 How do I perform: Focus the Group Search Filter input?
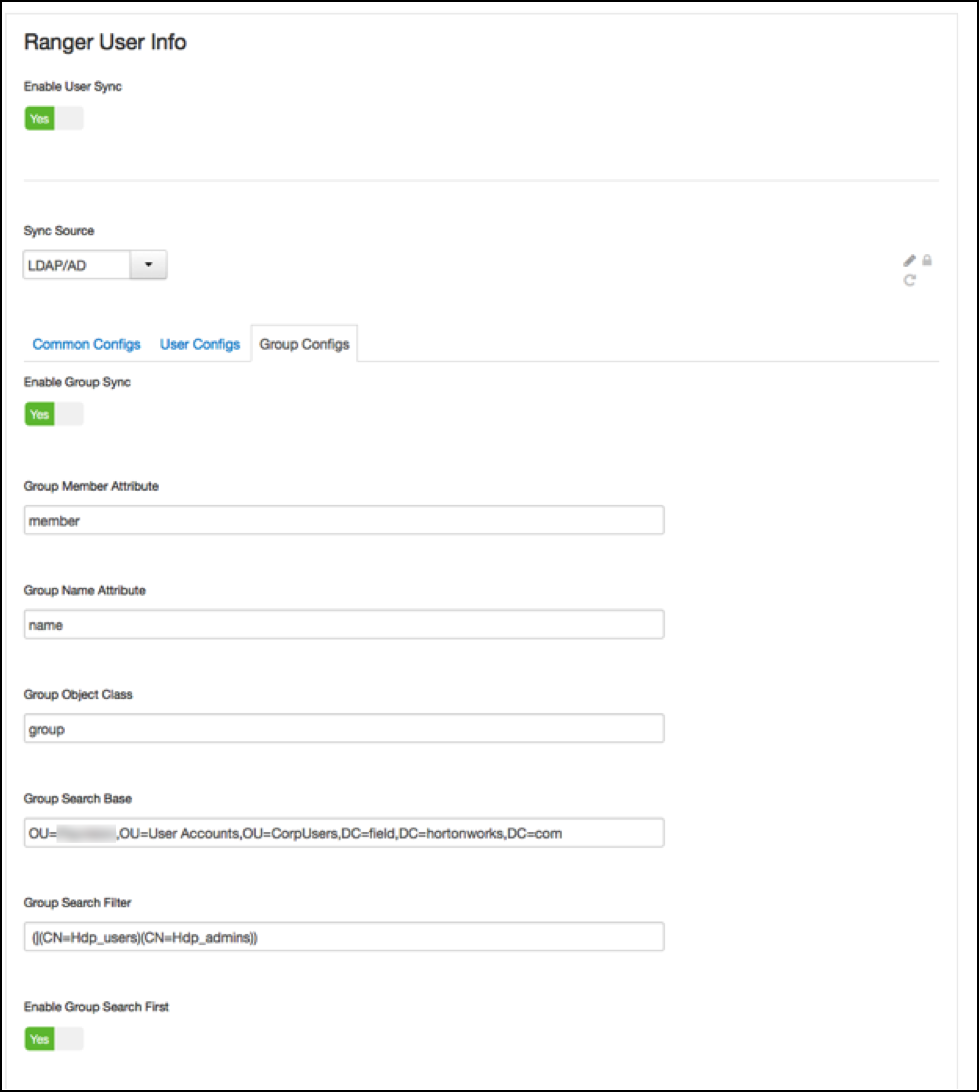(x=344, y=936)
